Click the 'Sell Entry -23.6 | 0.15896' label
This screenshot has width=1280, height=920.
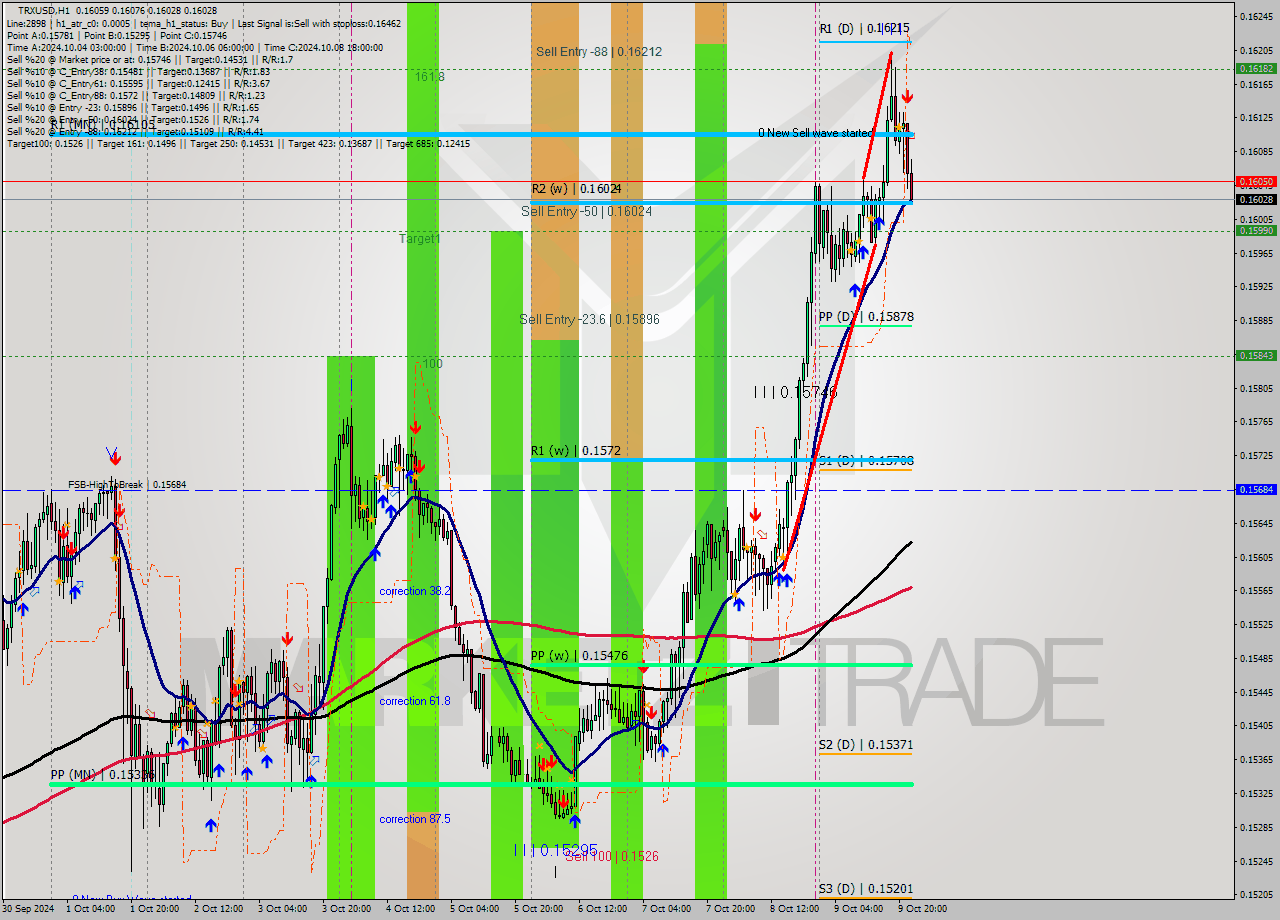(589, 319)
